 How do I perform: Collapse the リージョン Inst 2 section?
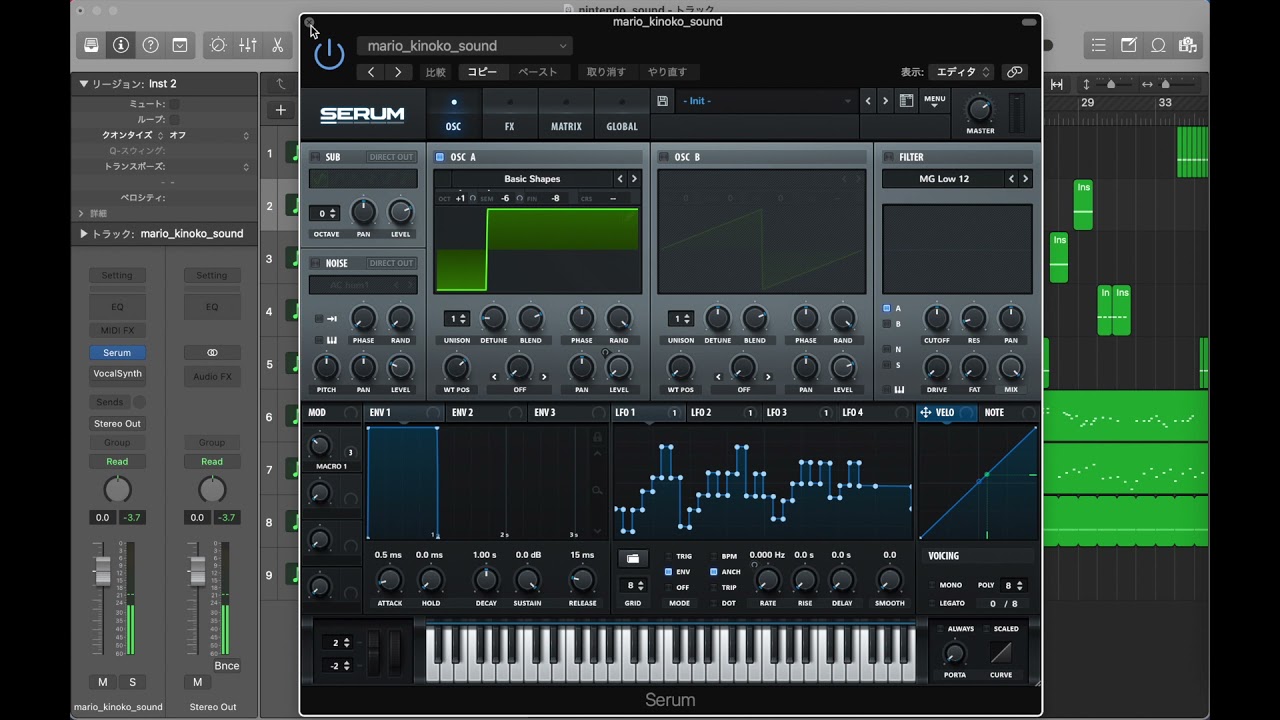click(x=84, y=84)
